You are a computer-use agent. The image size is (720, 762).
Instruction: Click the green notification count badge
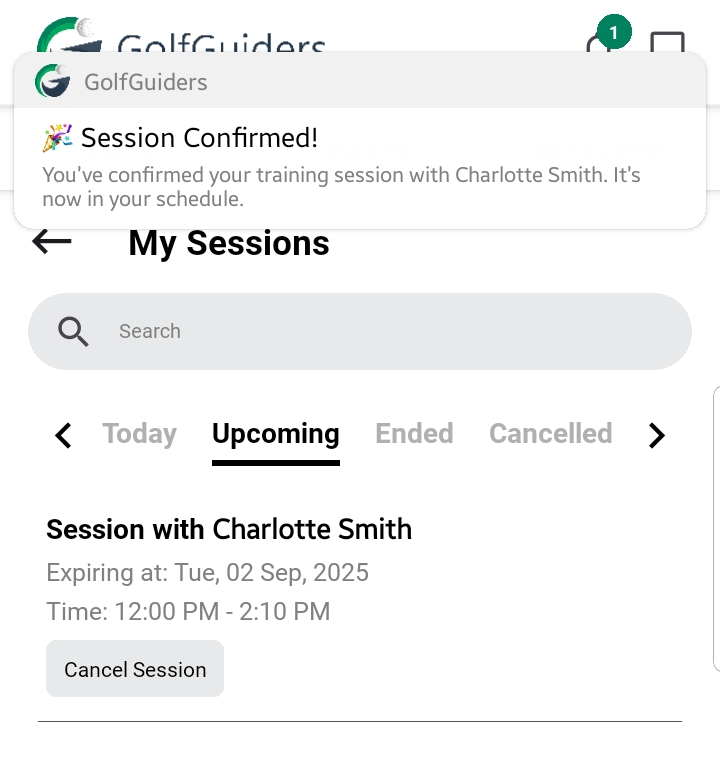tap(613, 33)
